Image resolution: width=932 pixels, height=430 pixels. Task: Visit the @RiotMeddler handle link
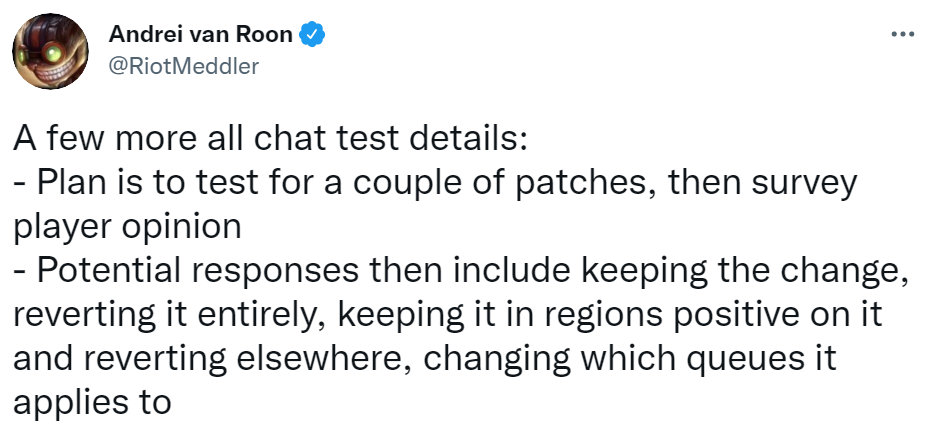coord(184,66)
